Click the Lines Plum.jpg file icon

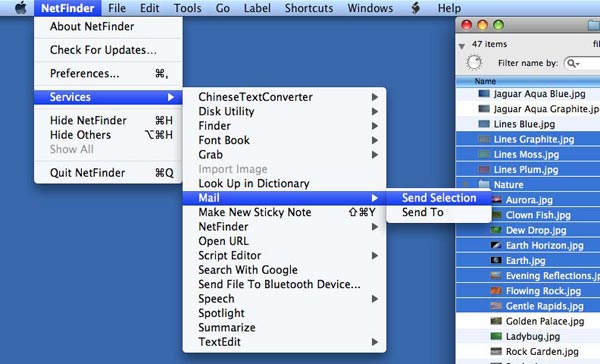(x=484, y=170)
